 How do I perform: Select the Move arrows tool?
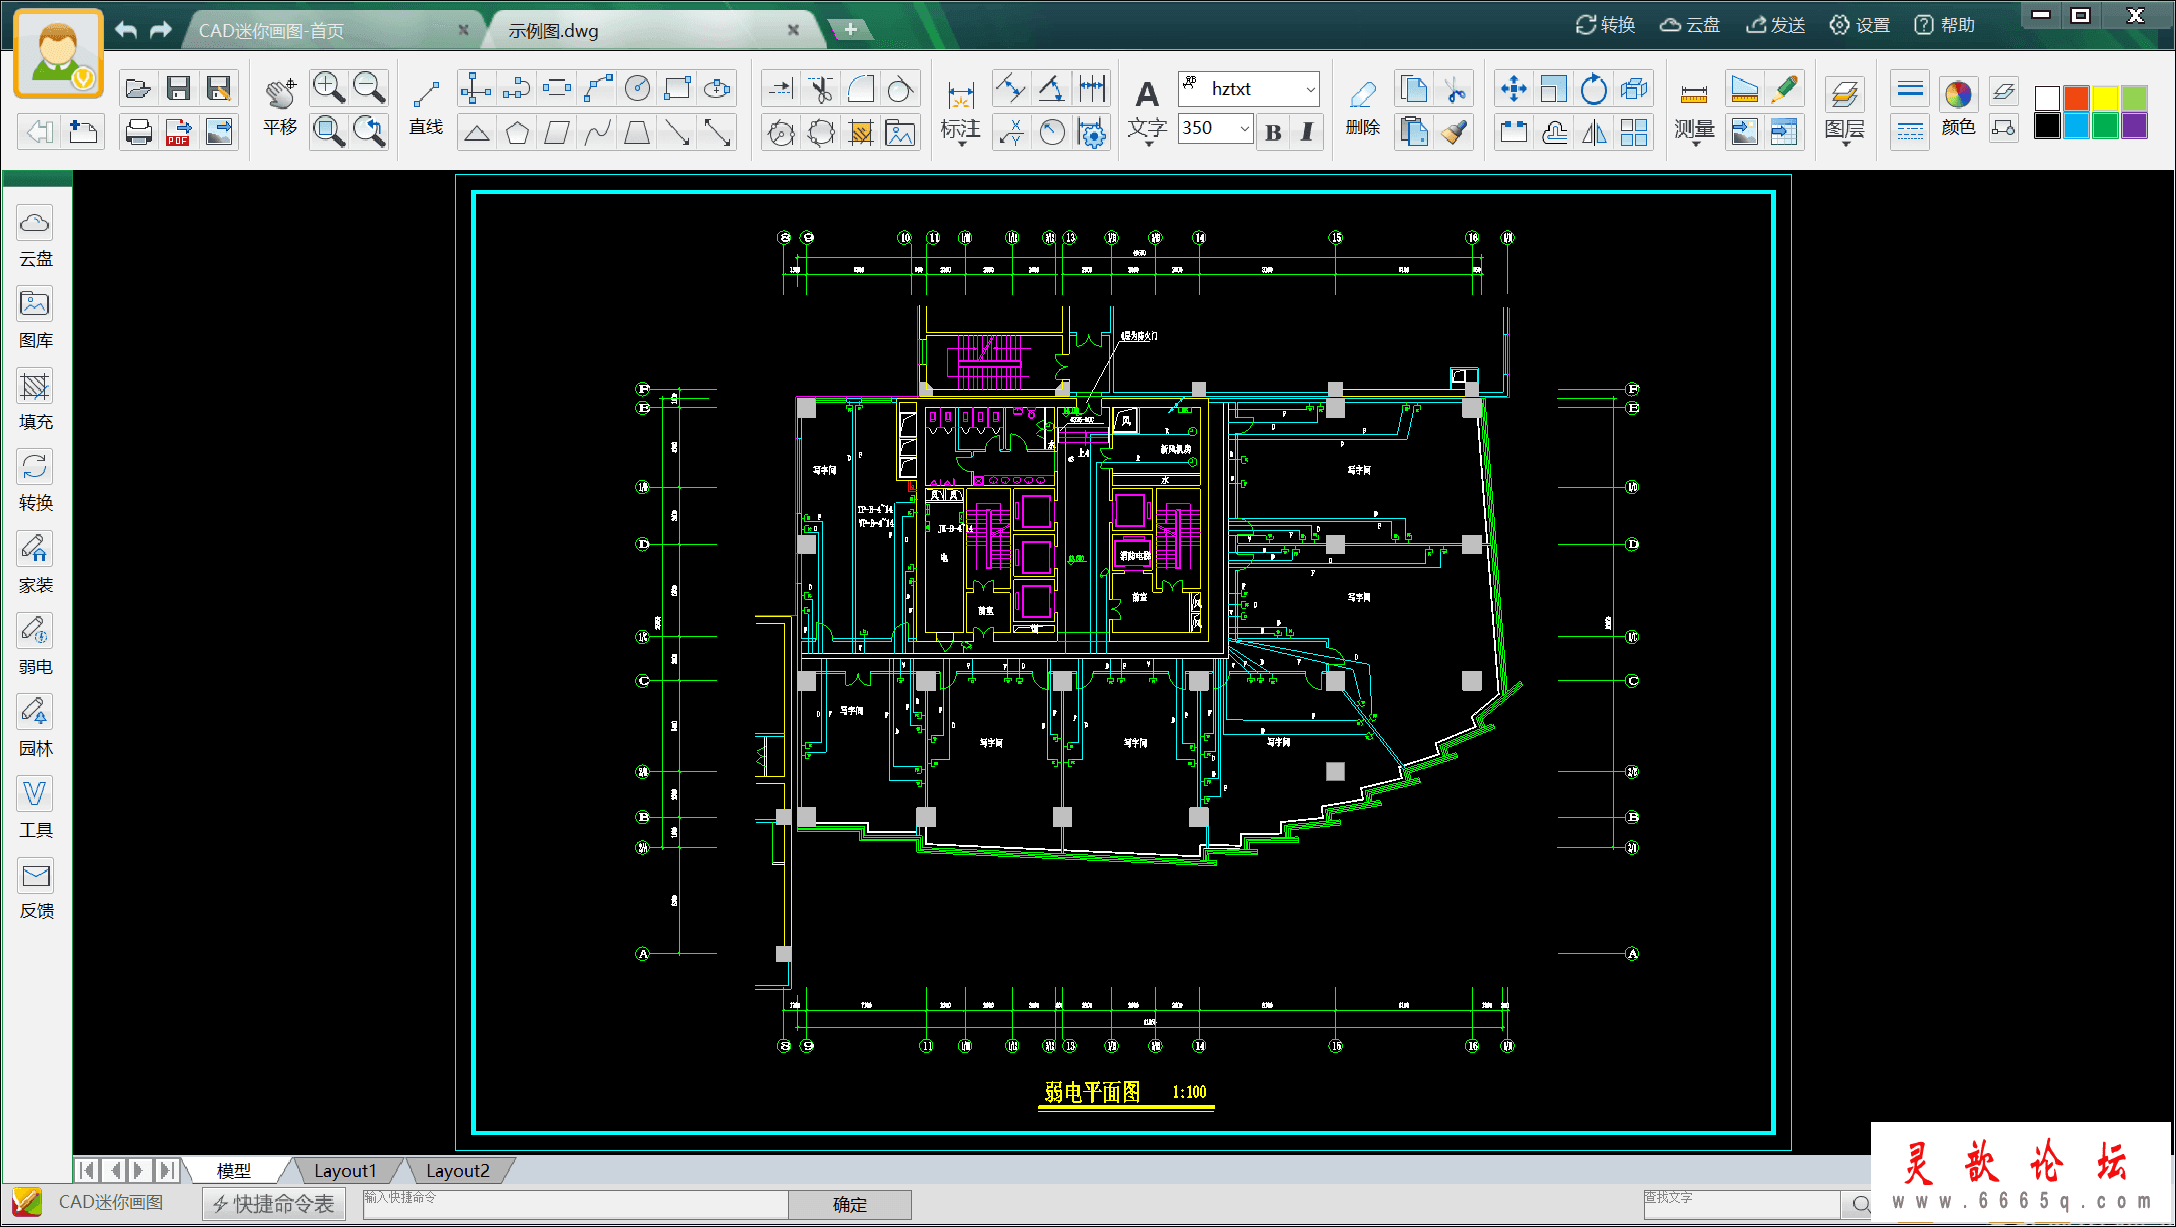coord(1514,89)
